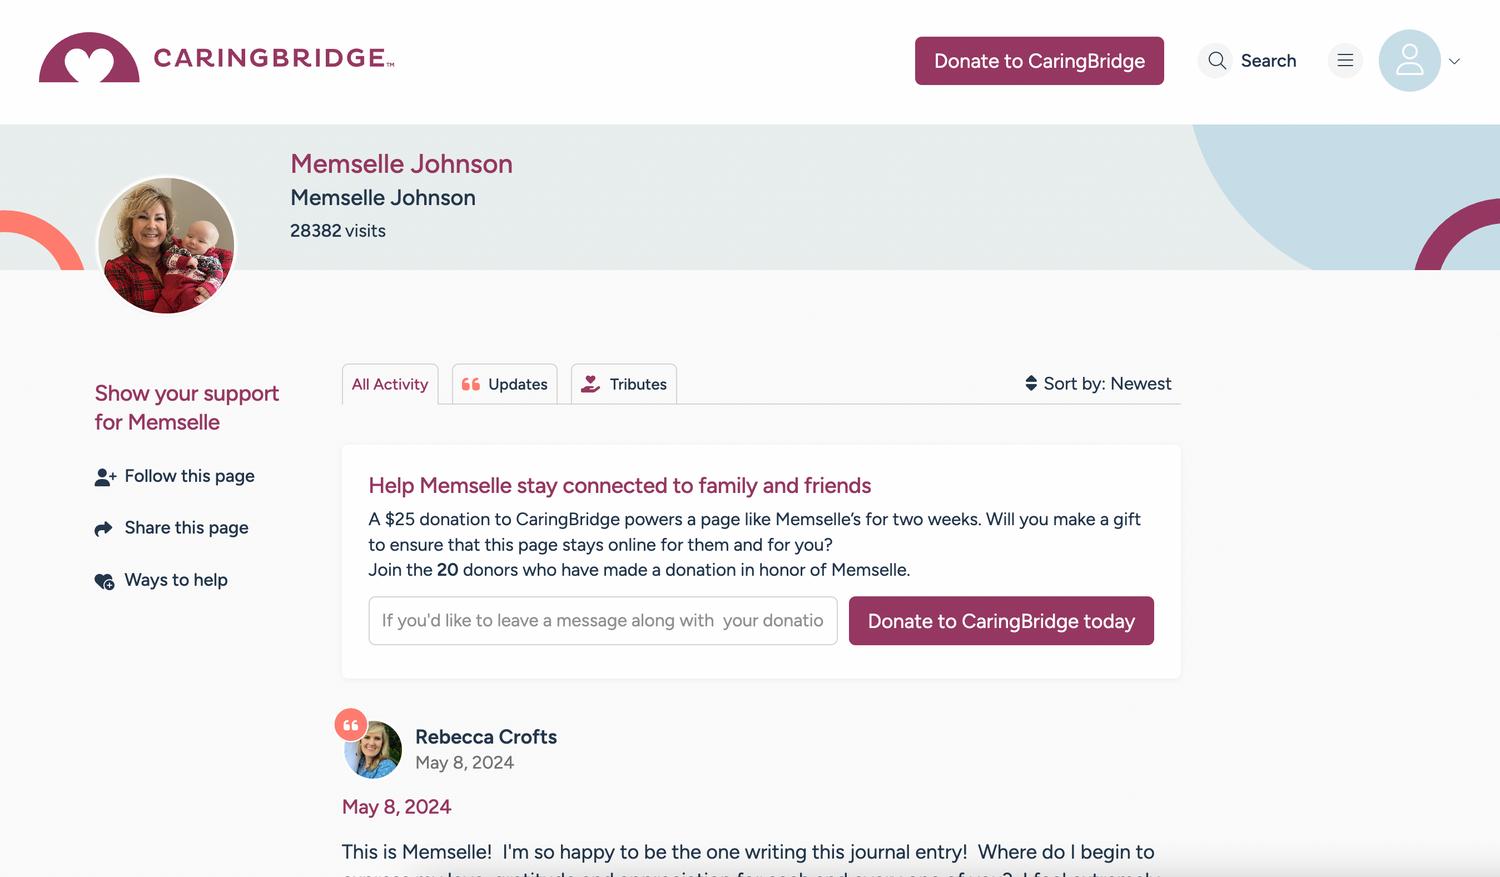1500x877 pixels.
Task: Click the search magnifier icon
Action: (1216, 61)
